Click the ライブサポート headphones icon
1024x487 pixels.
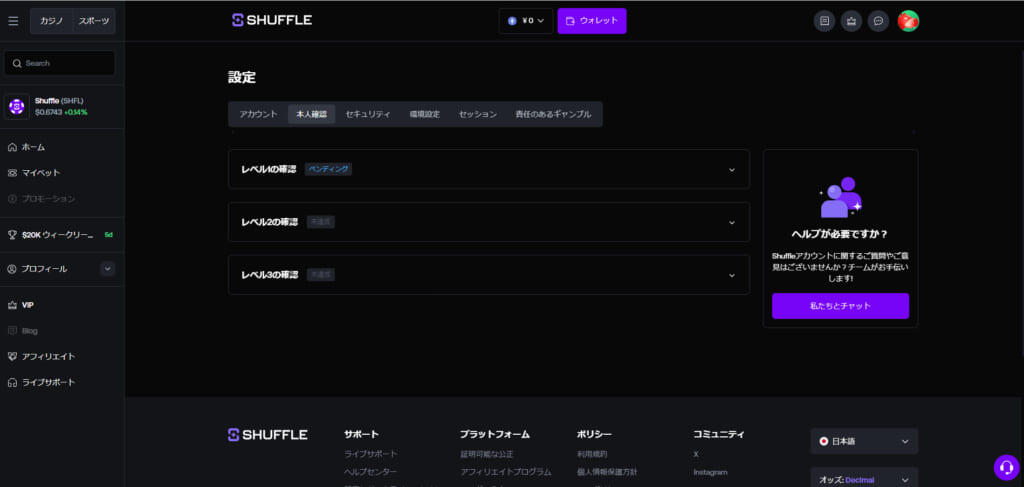(x=12, y=382)
